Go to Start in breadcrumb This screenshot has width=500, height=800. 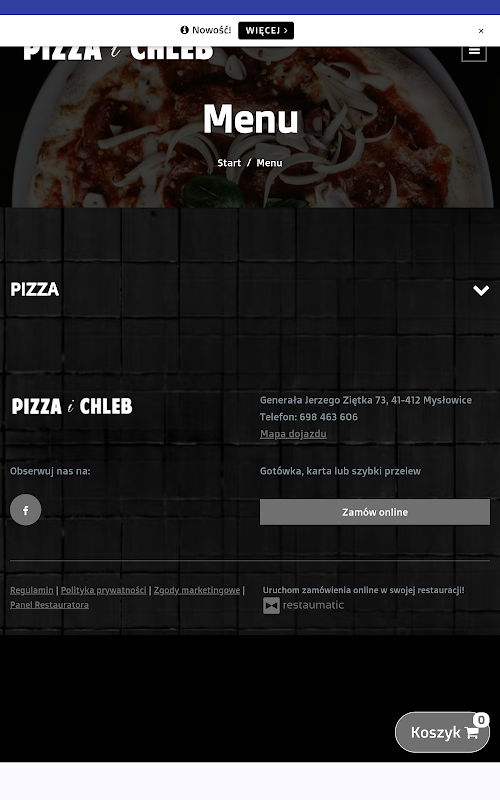pos(229,163)
